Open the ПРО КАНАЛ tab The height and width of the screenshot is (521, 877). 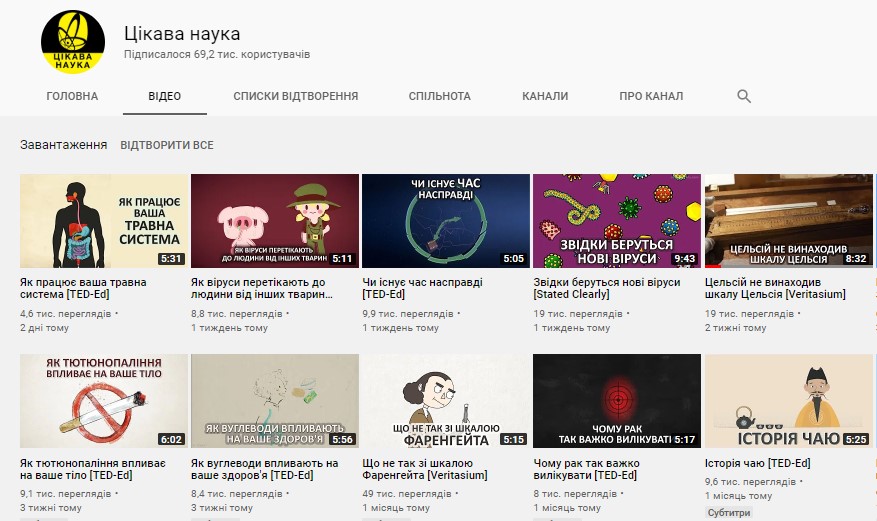[x=650, y=96]
